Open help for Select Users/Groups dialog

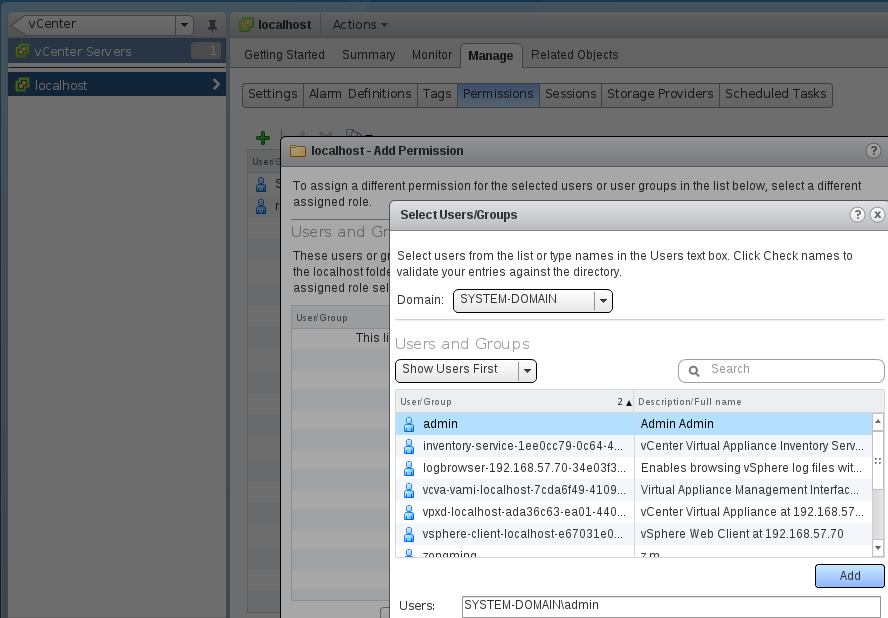(x=857, y=215)
